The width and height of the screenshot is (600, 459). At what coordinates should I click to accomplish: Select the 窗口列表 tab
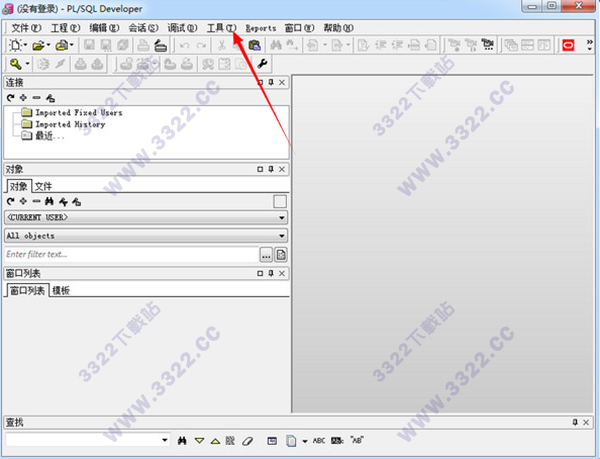[27, 291]
